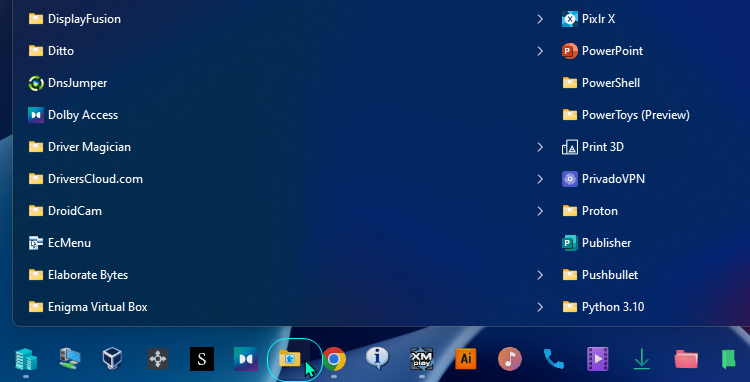Image resolution: width=750 pixels, height=382 pixels.
Task: Expand the Driver Magician submenu arrow
Action: coord(540,147)
